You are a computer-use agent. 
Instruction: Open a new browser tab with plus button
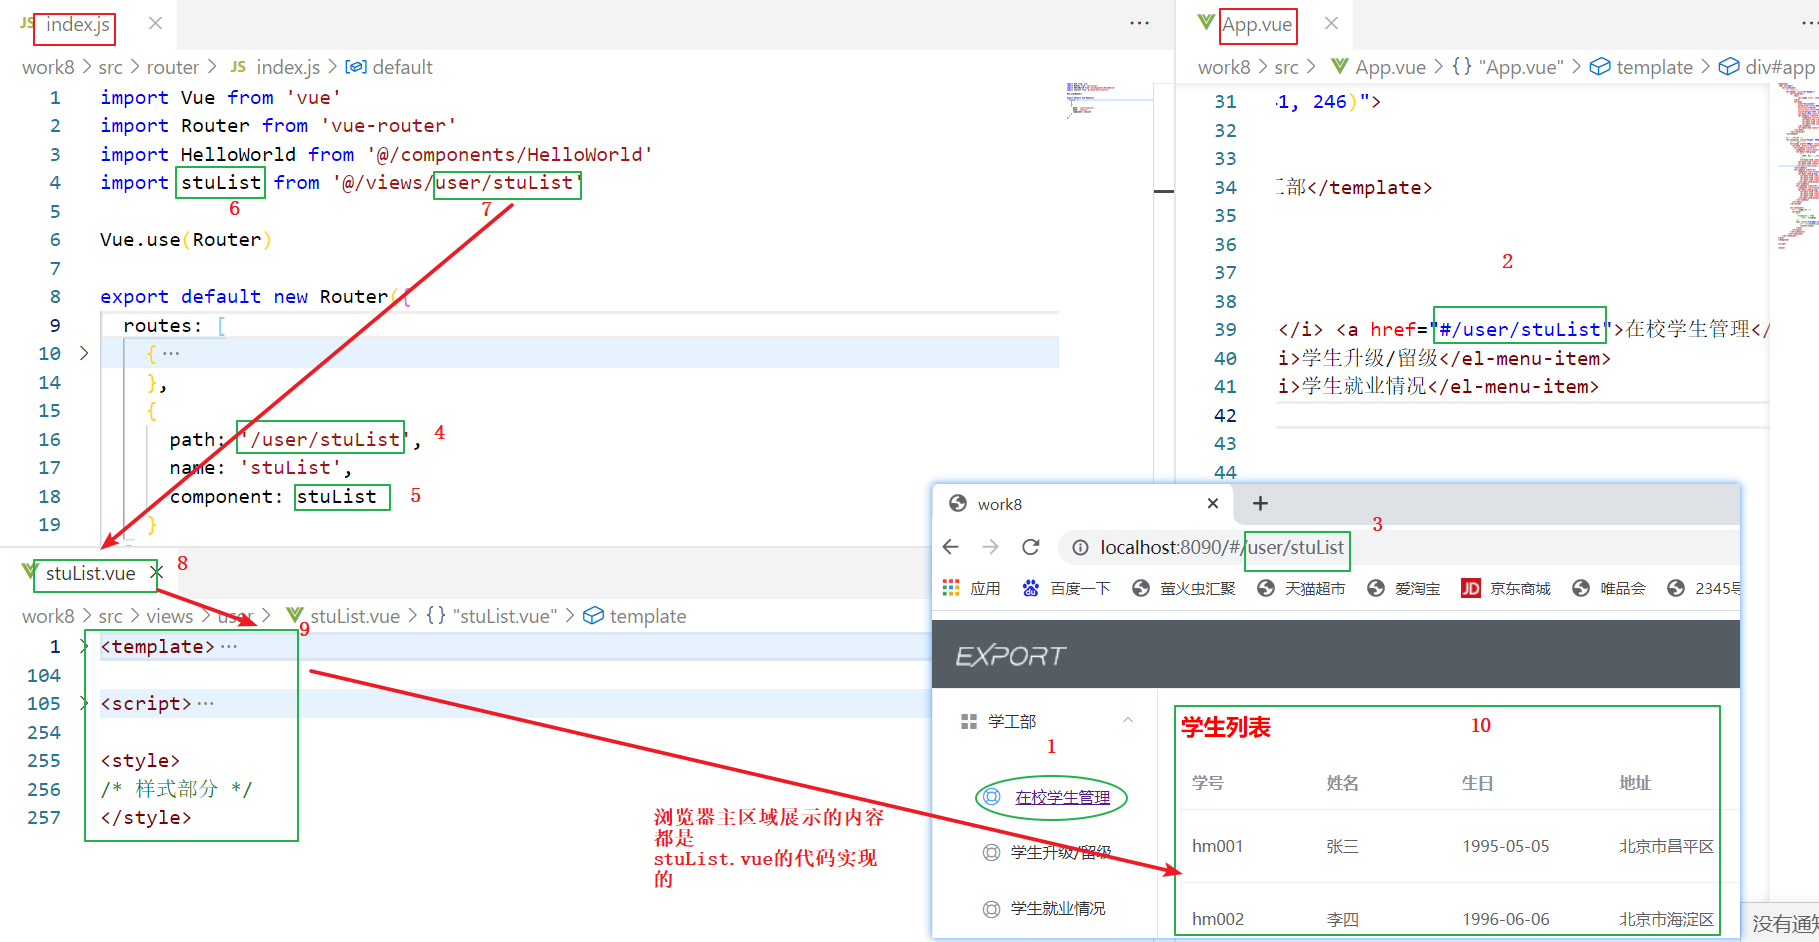(1259, 503)
